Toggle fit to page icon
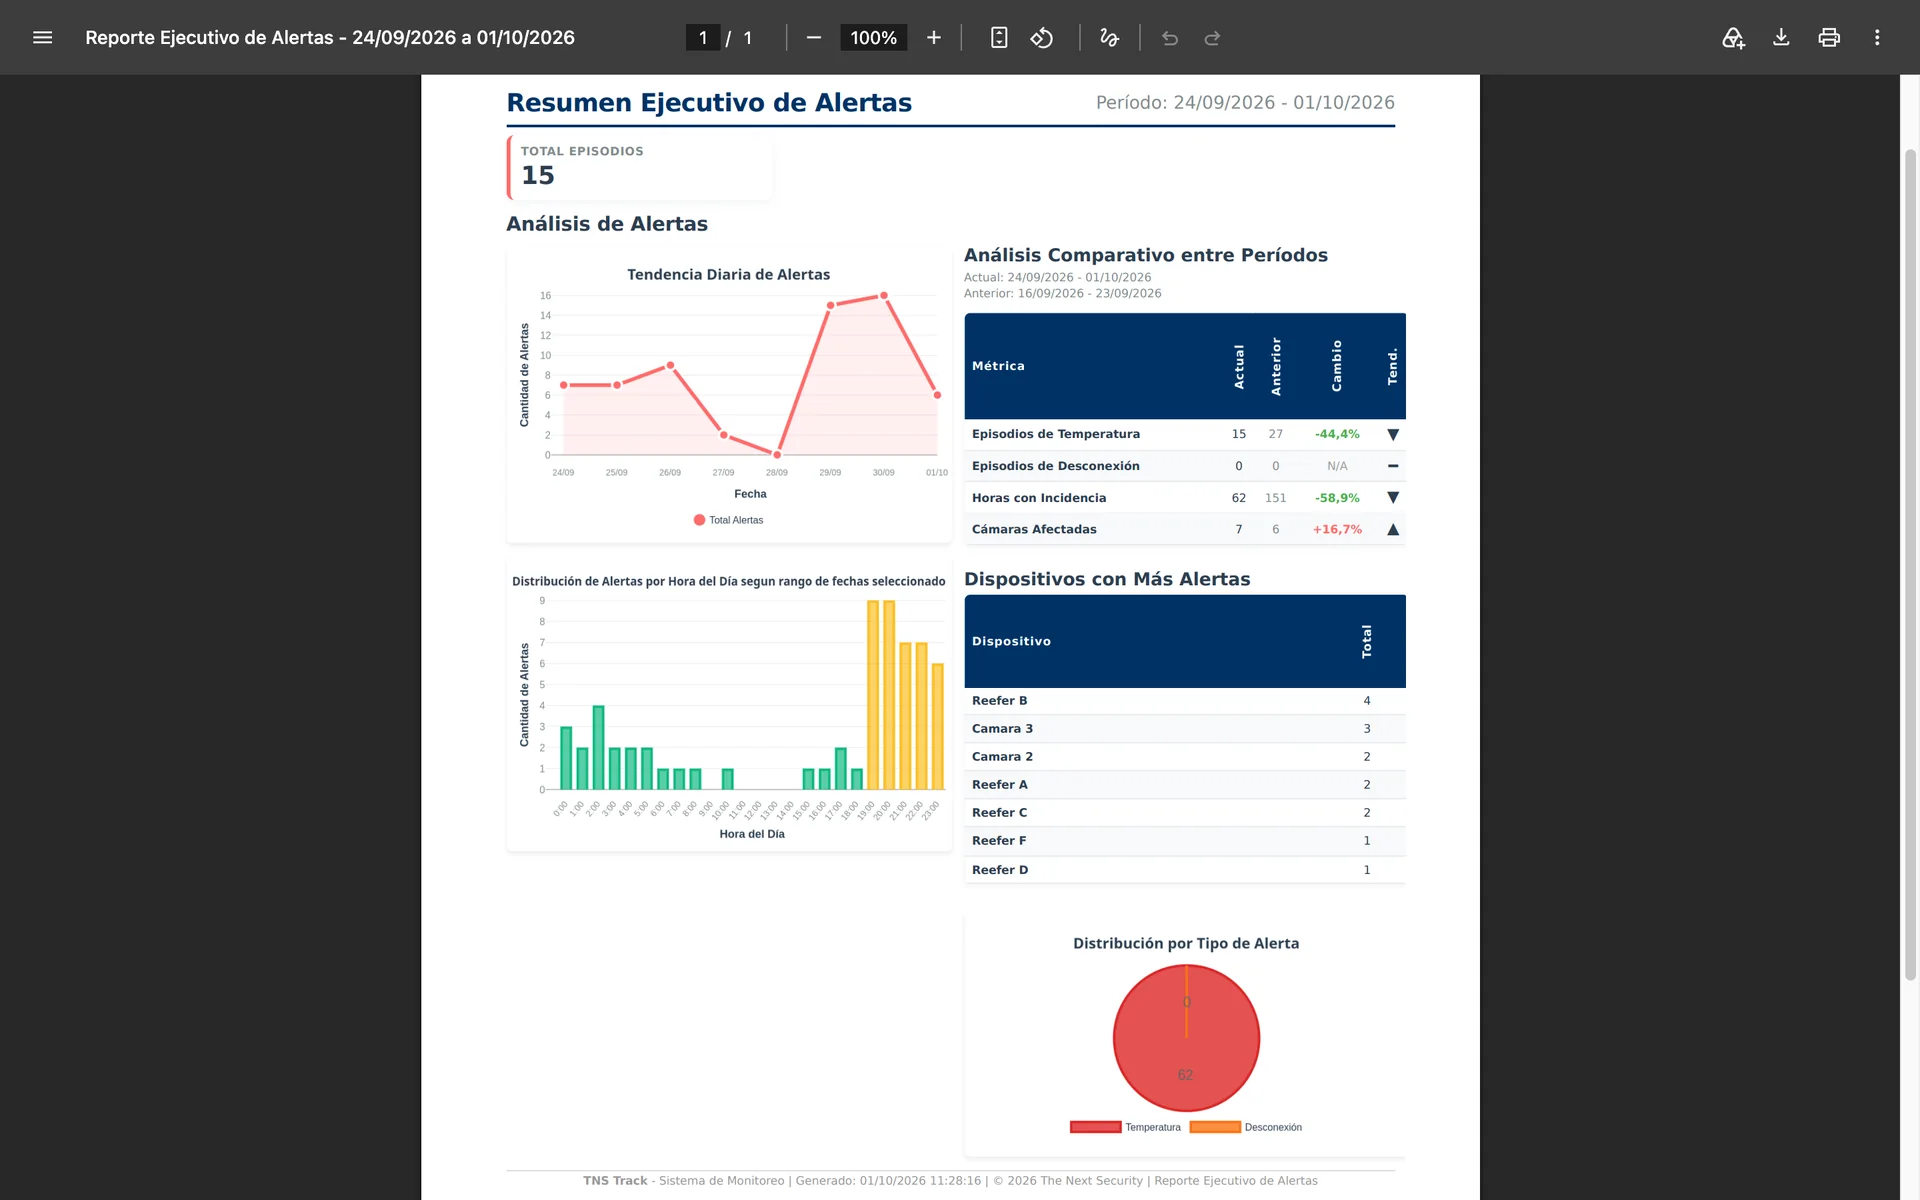Viewport: 1920px width, 1200px height. [x=999, y=38]
